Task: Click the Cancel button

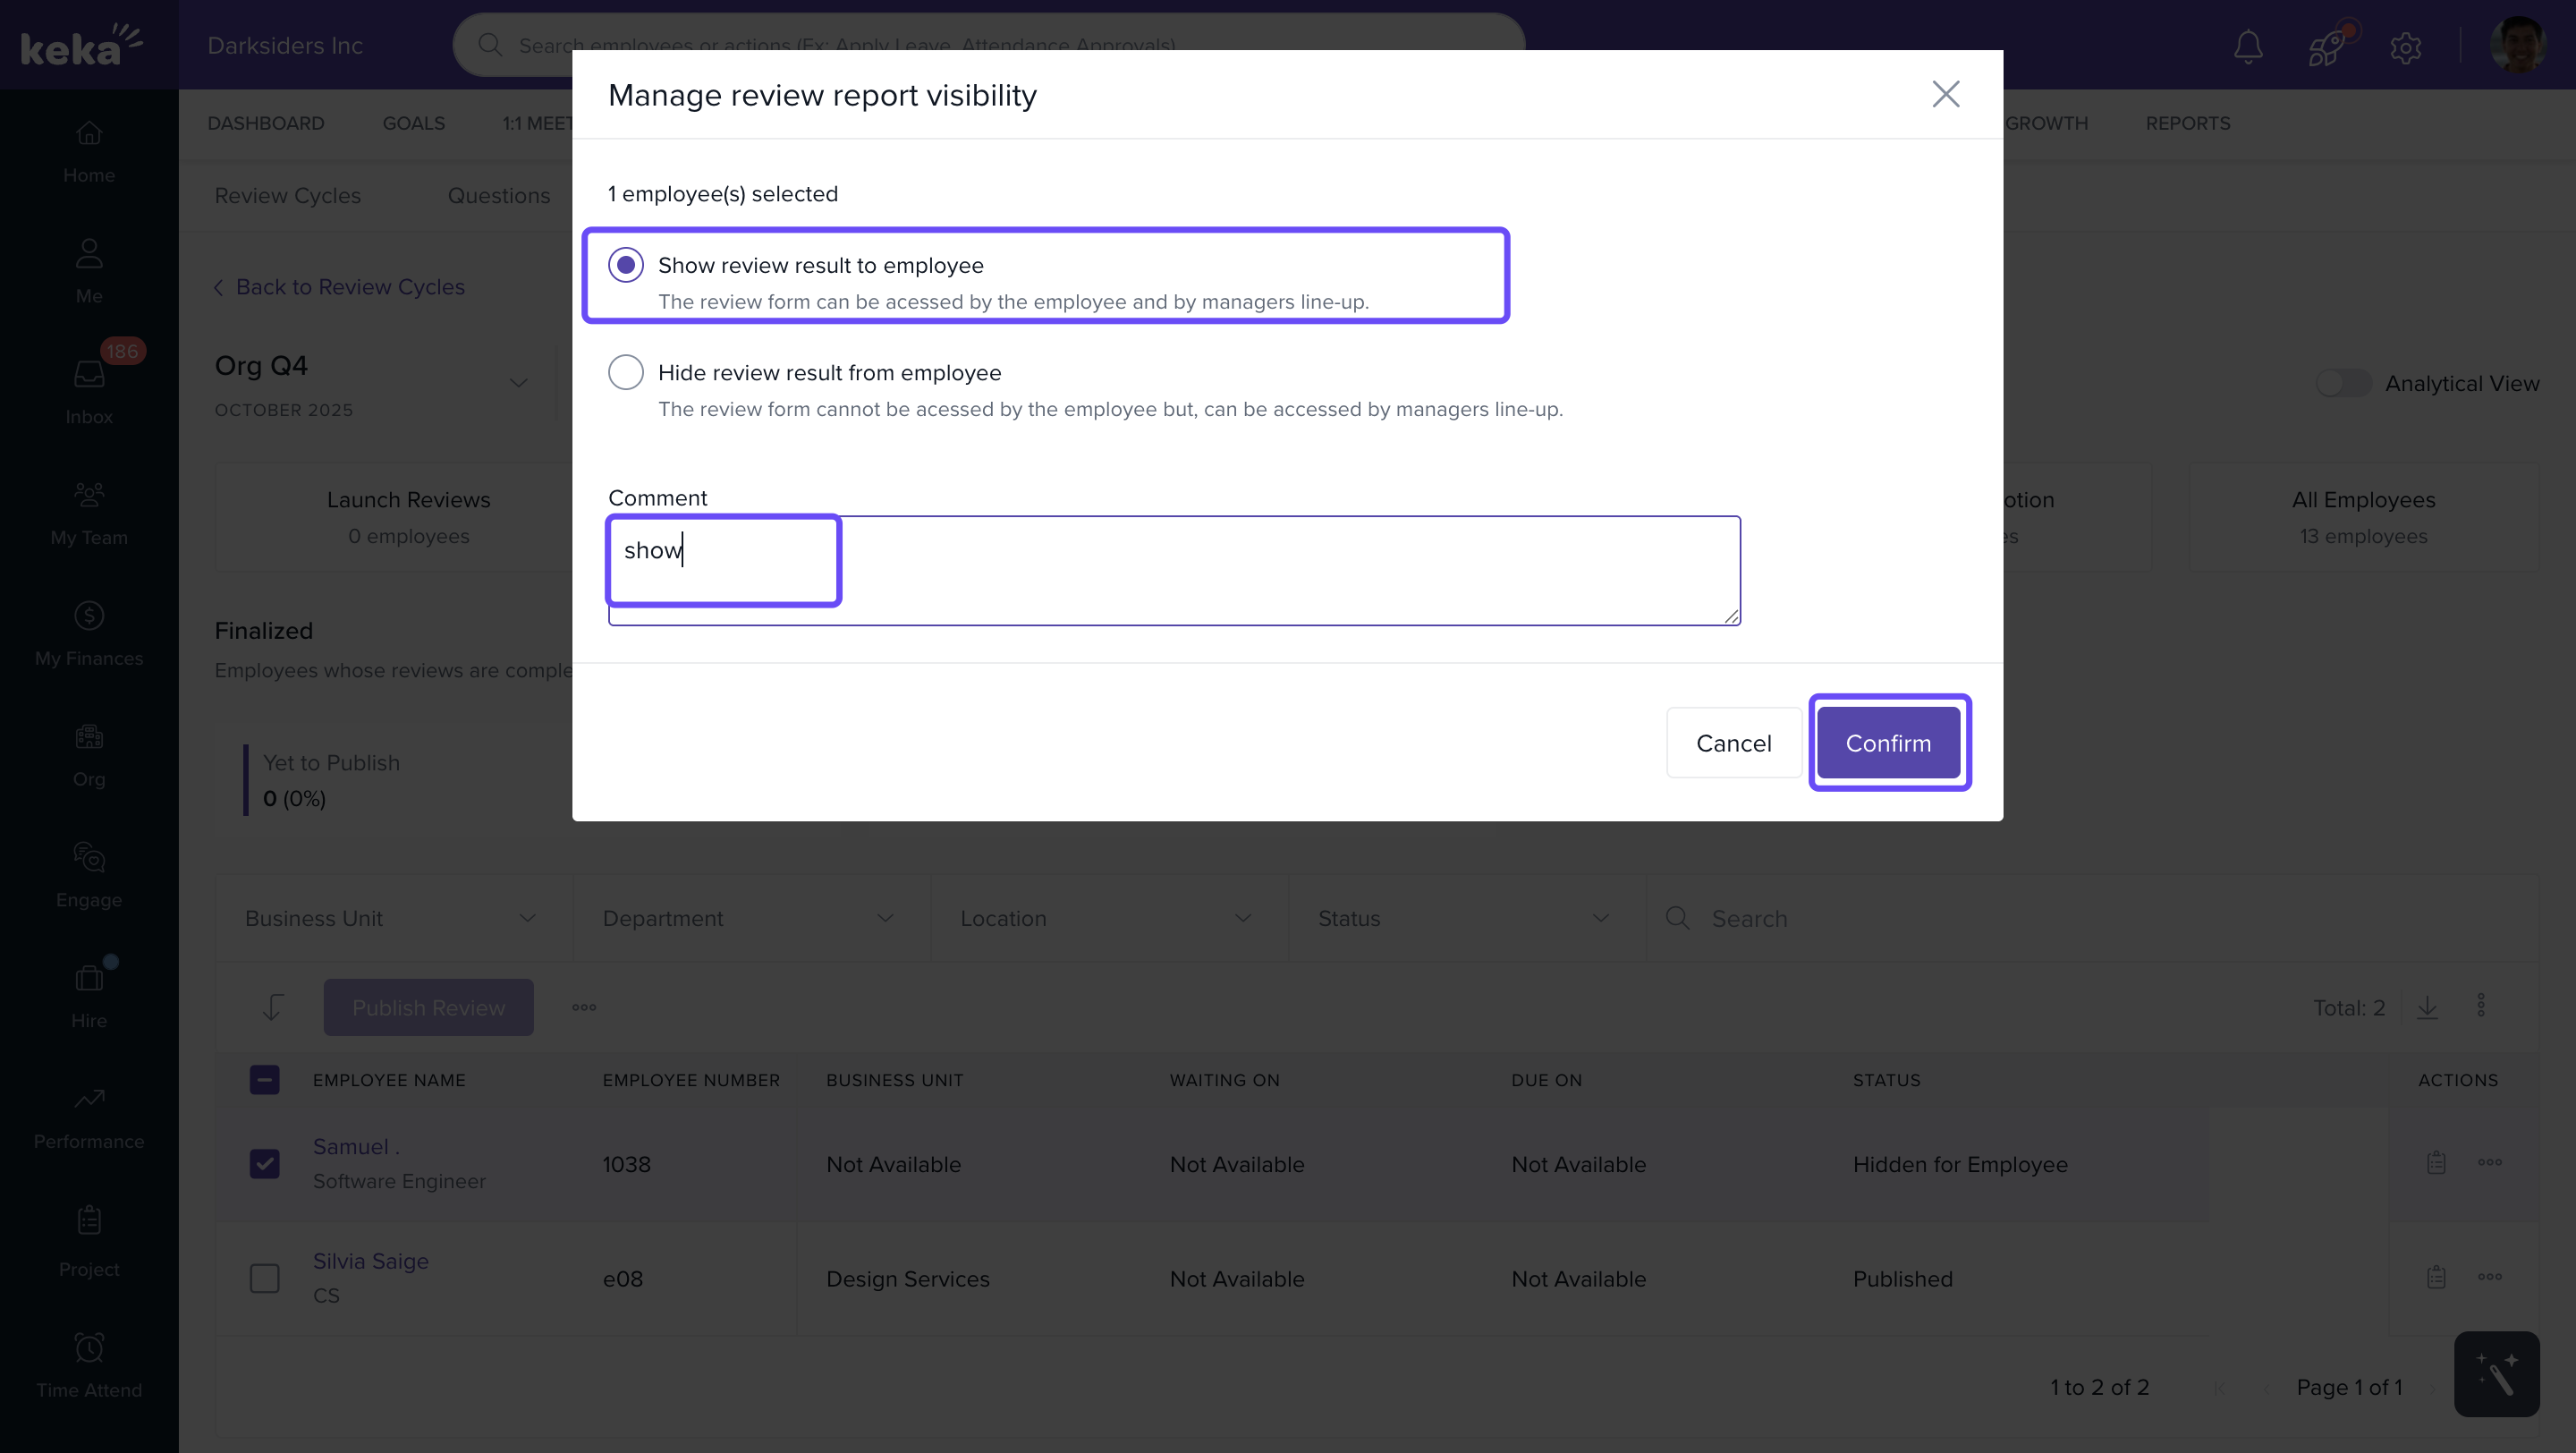Action: tap(1733, 743)
